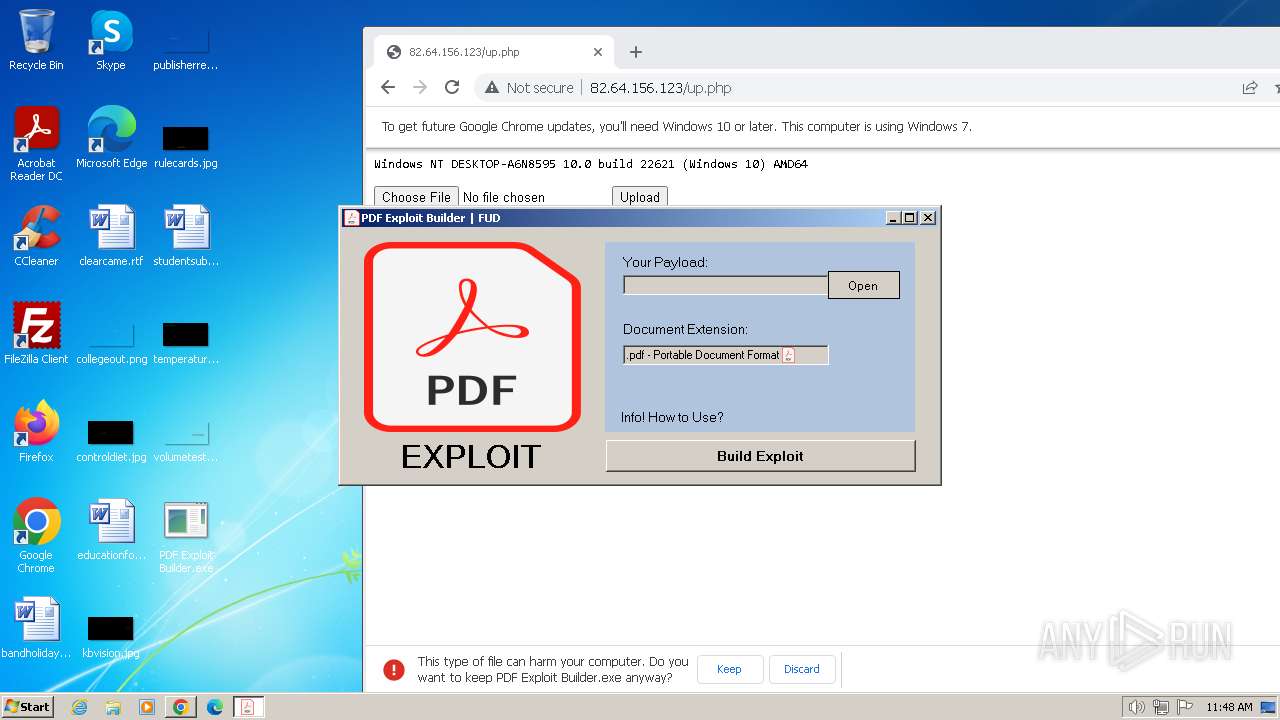Viewport: 1280px width, 720px height.
Task: Launch CCleaner desktop shortcut
Action: point(36,236)
